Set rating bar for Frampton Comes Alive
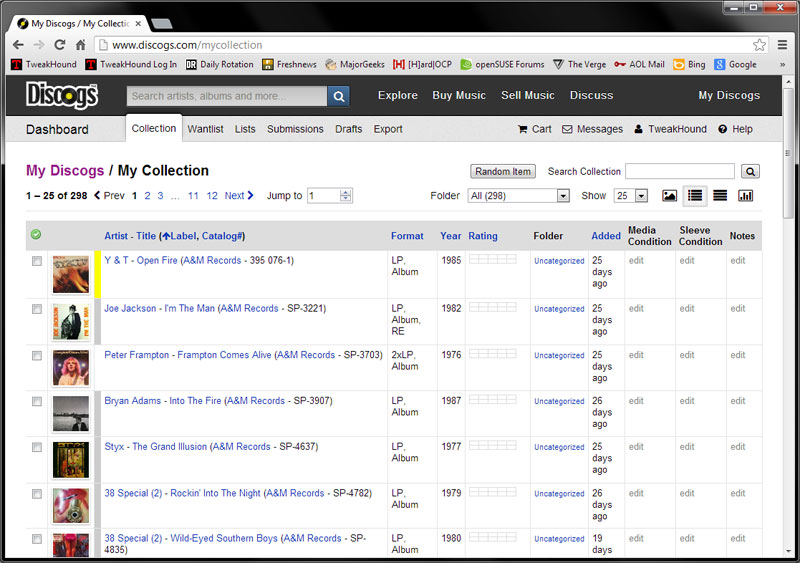This screenshot has height=563, width=800. click(493, 354)
